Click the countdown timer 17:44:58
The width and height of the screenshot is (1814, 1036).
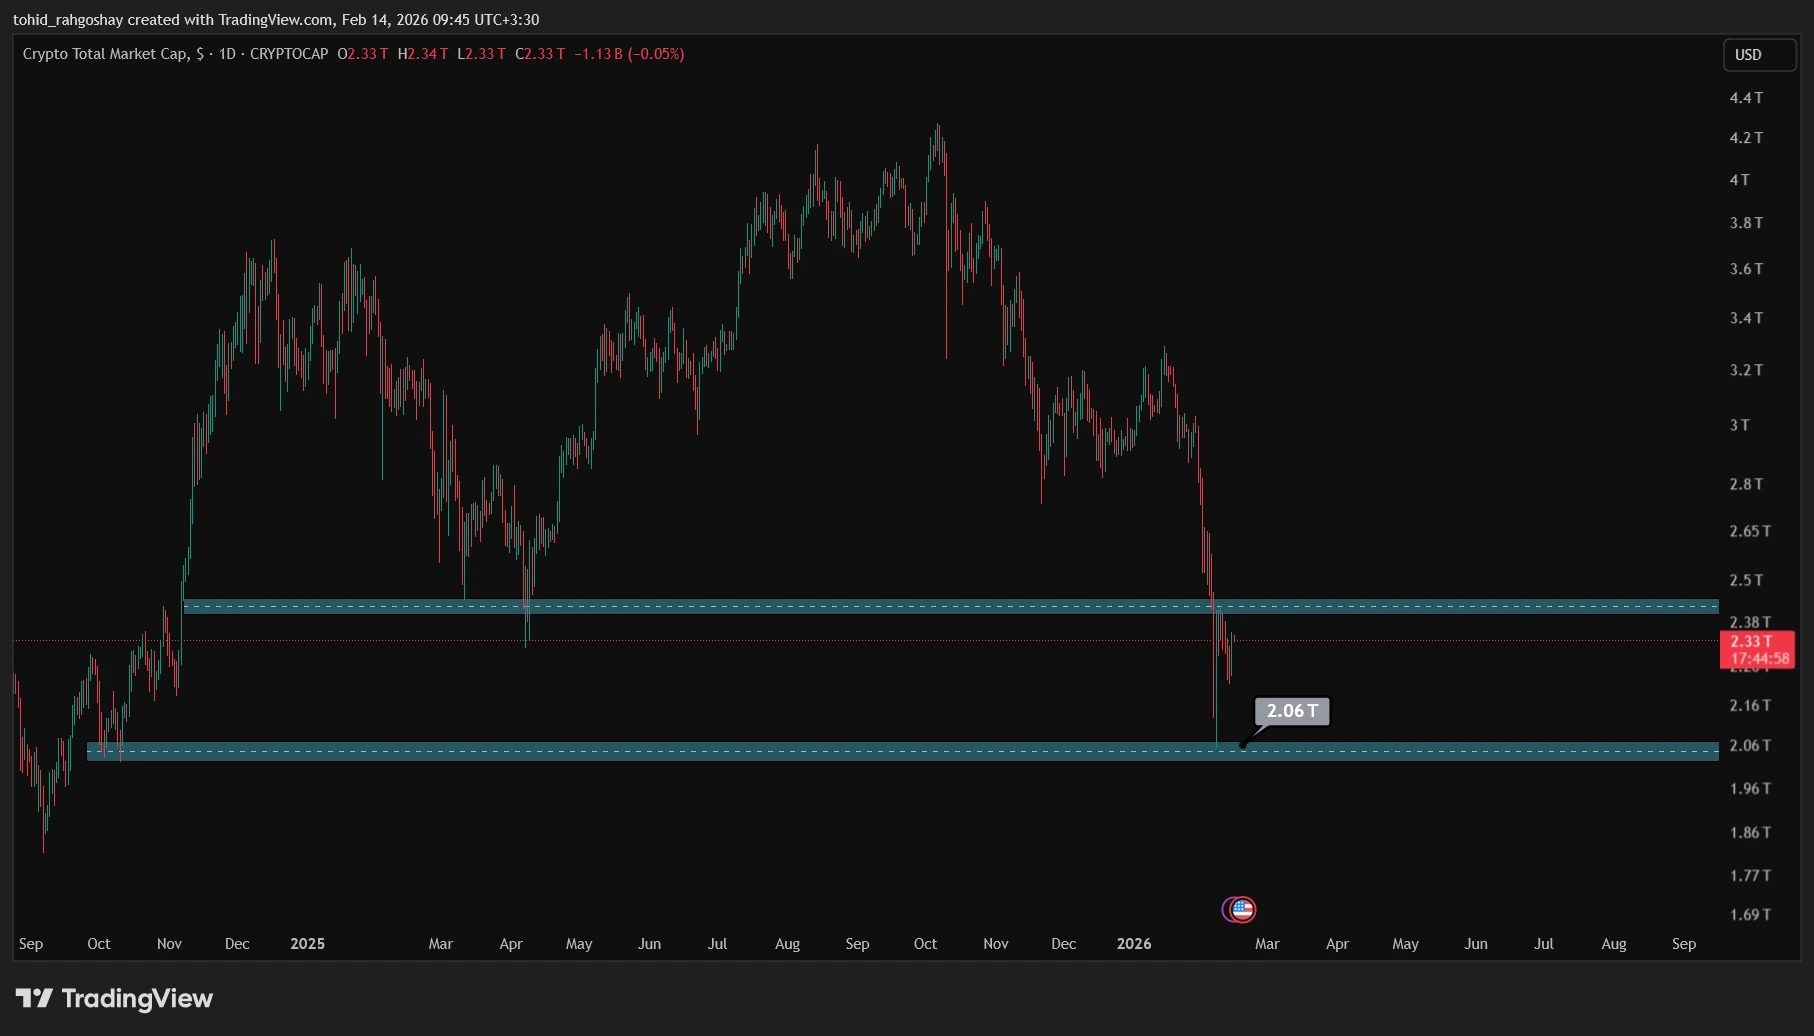[x=1759, y=658]
